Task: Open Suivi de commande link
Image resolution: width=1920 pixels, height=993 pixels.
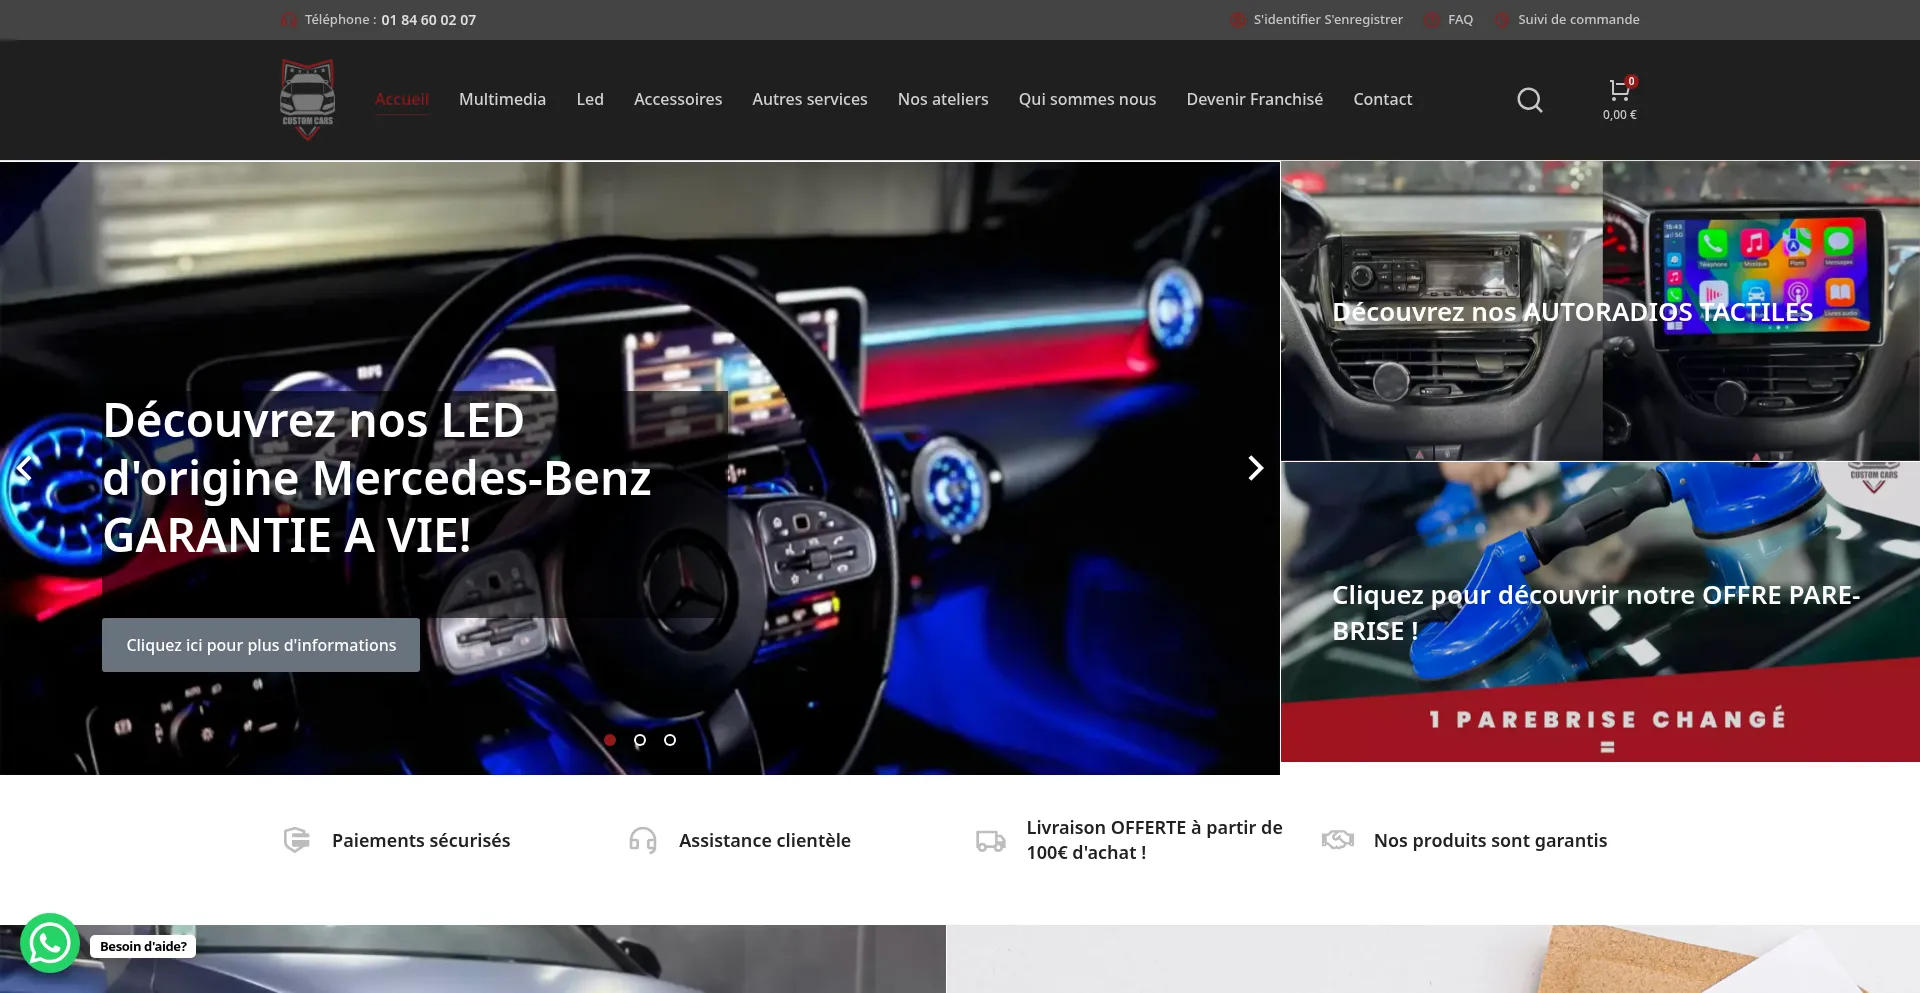Action: point(1579,20)
